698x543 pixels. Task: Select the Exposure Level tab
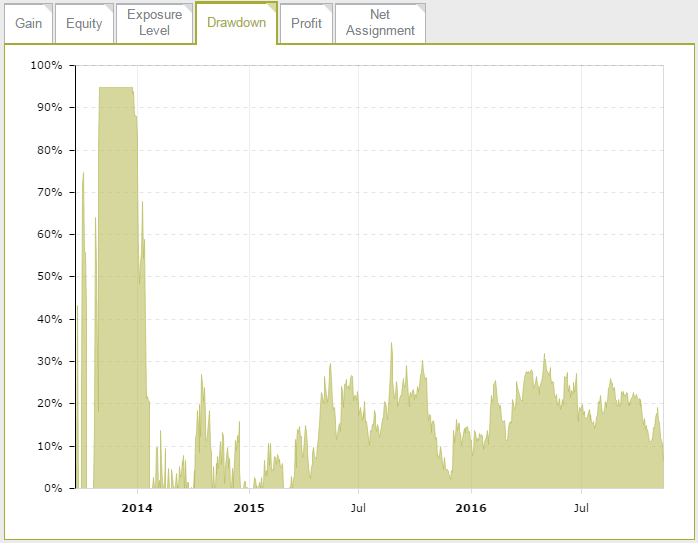point(154,23)
